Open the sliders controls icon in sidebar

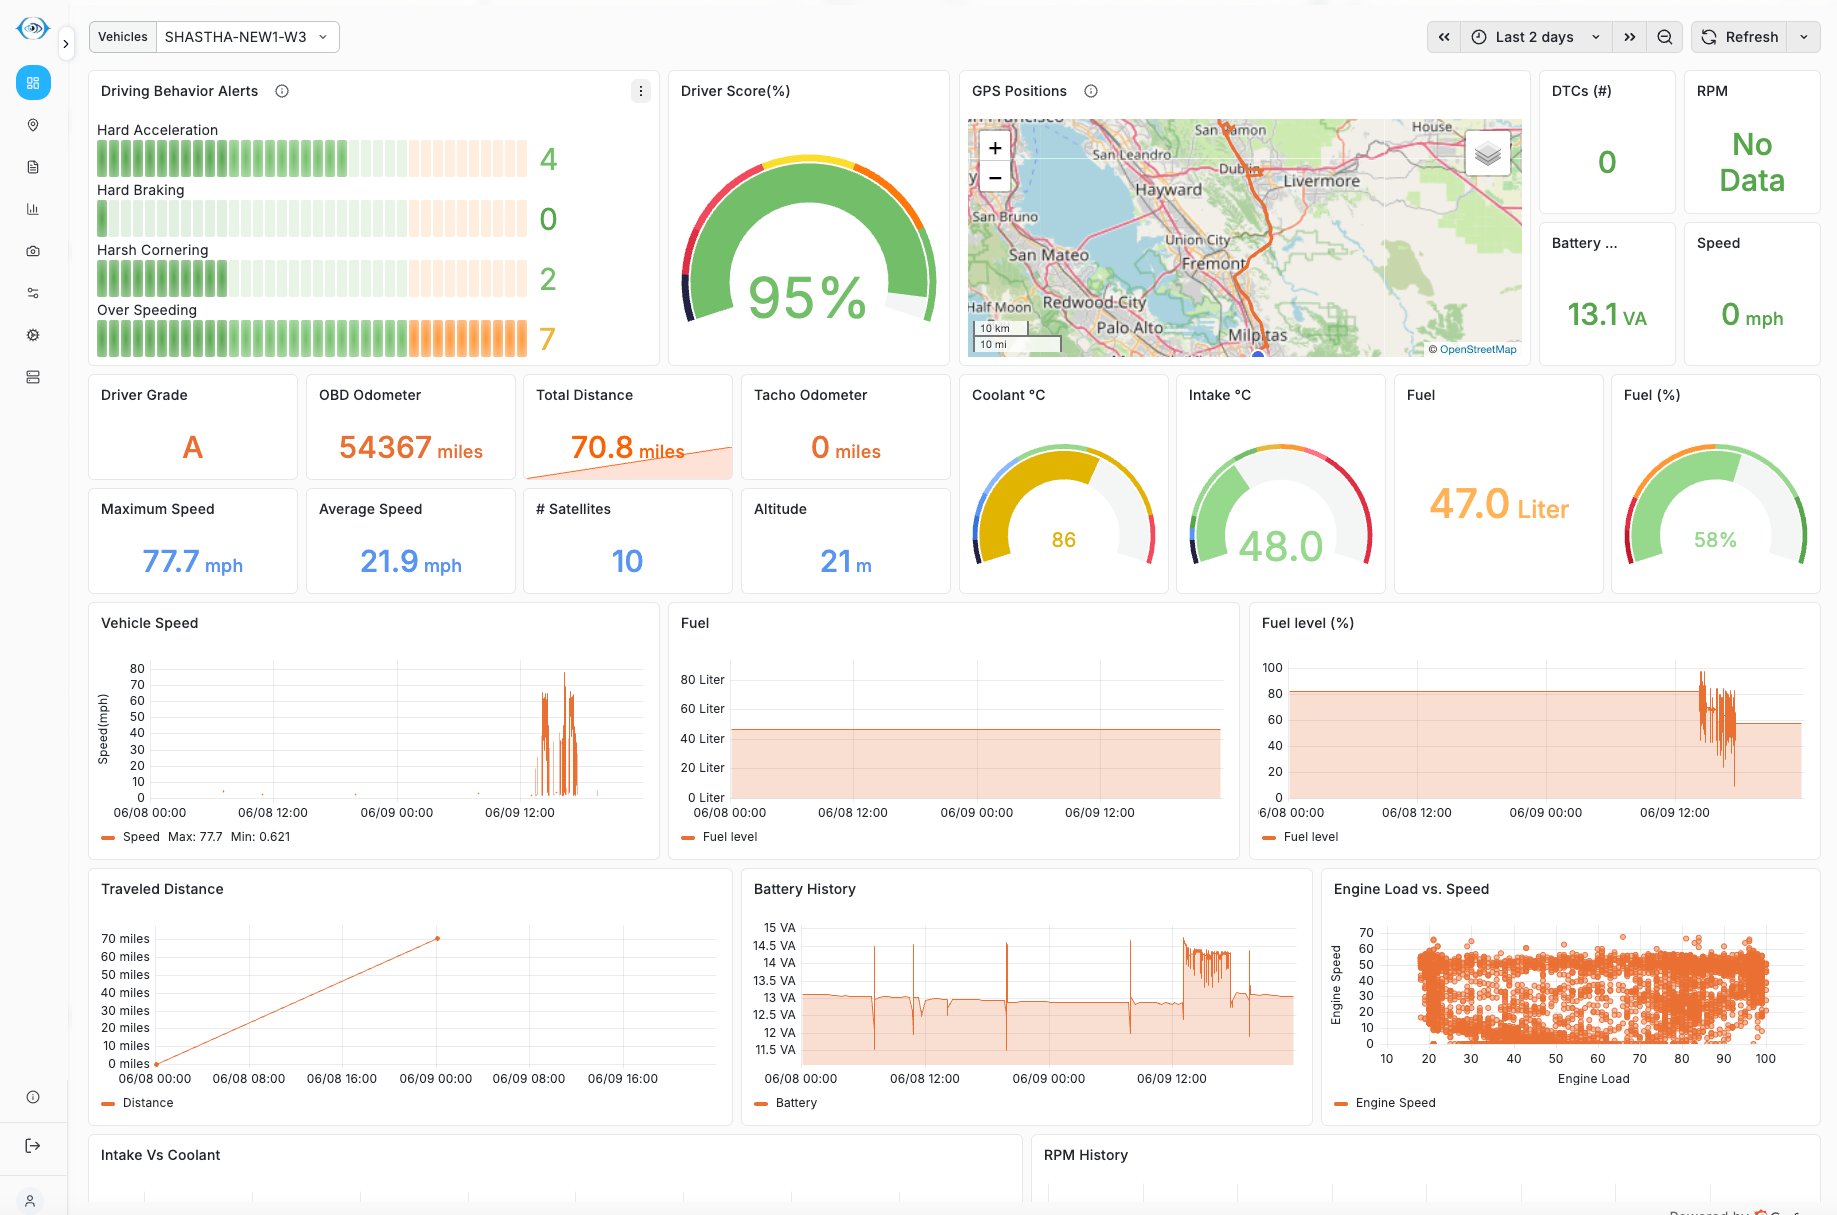[x=33, y=293]
